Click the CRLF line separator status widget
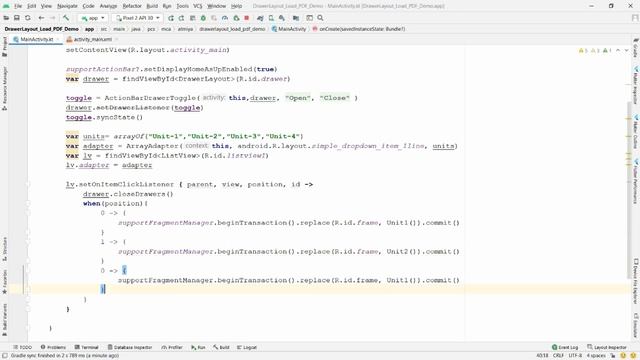The width and height of the screenshot is (640, 360). pos(558,356)
